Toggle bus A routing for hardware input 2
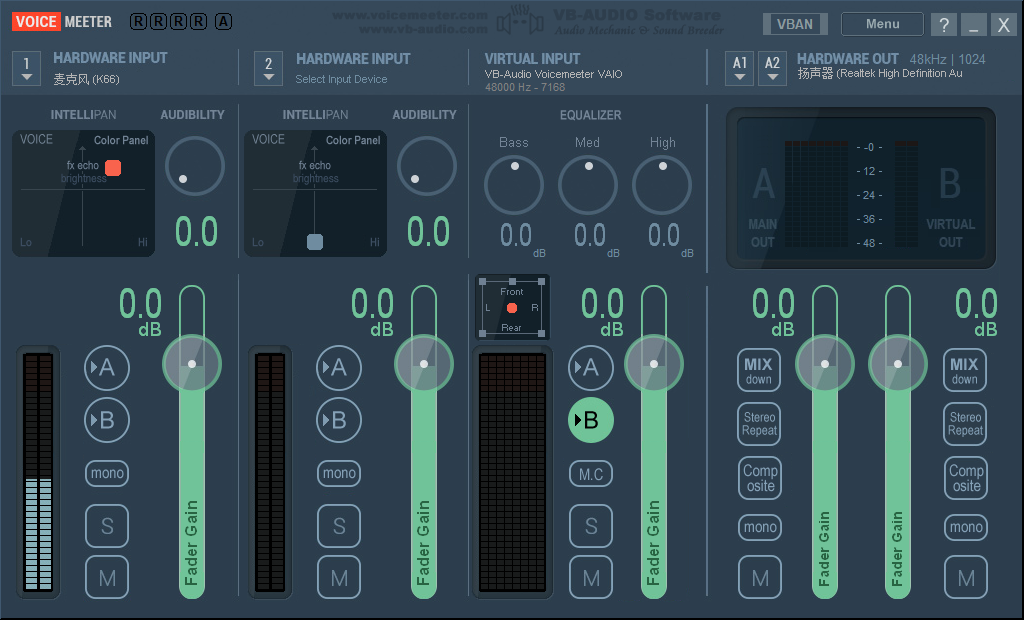The height and width of the screenshot is (620, 1024). pos(339,368)
